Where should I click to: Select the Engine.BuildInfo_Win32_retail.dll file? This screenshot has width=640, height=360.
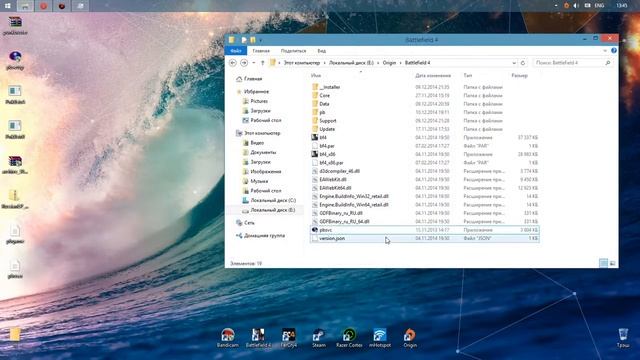tap(424, 196)
